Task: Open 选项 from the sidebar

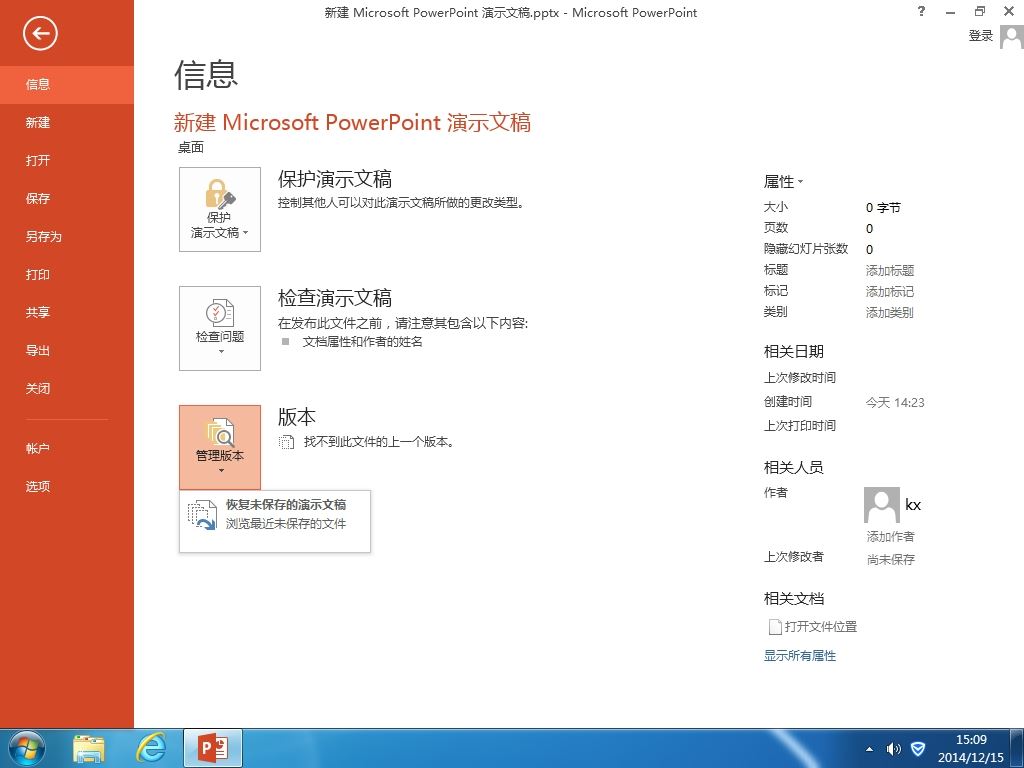Action: 67,487
